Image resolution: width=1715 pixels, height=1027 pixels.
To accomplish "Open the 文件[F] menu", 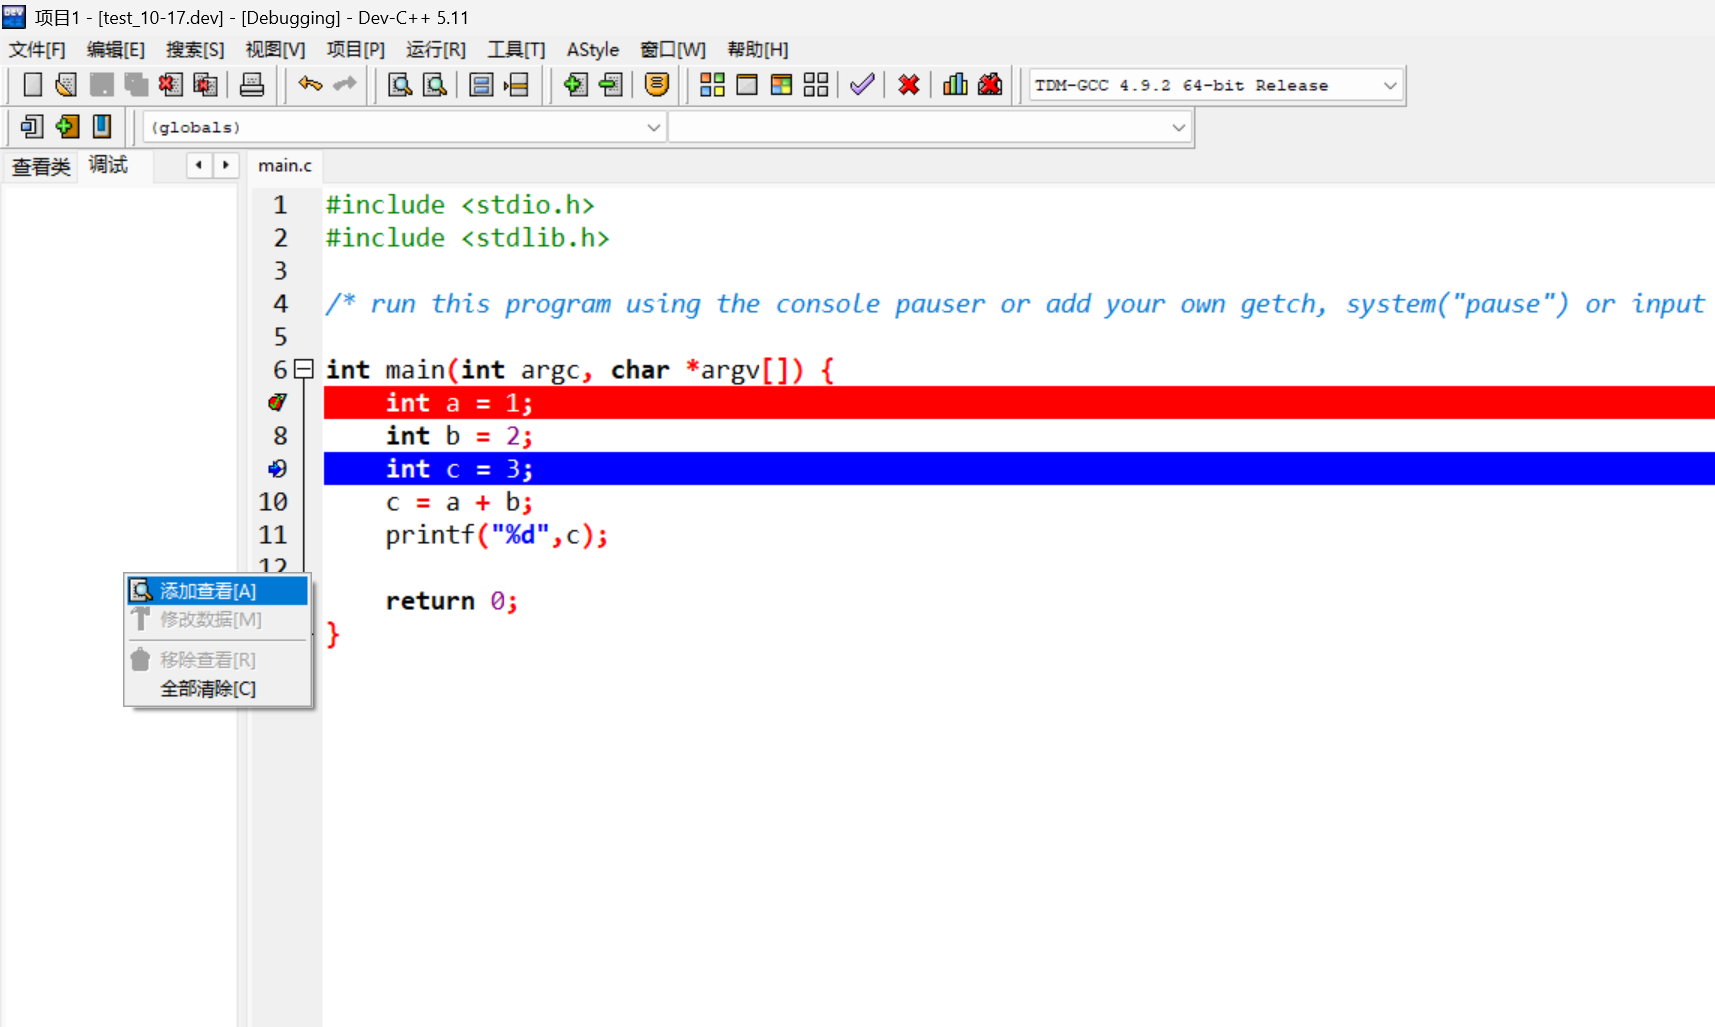I will click(37, 50).
